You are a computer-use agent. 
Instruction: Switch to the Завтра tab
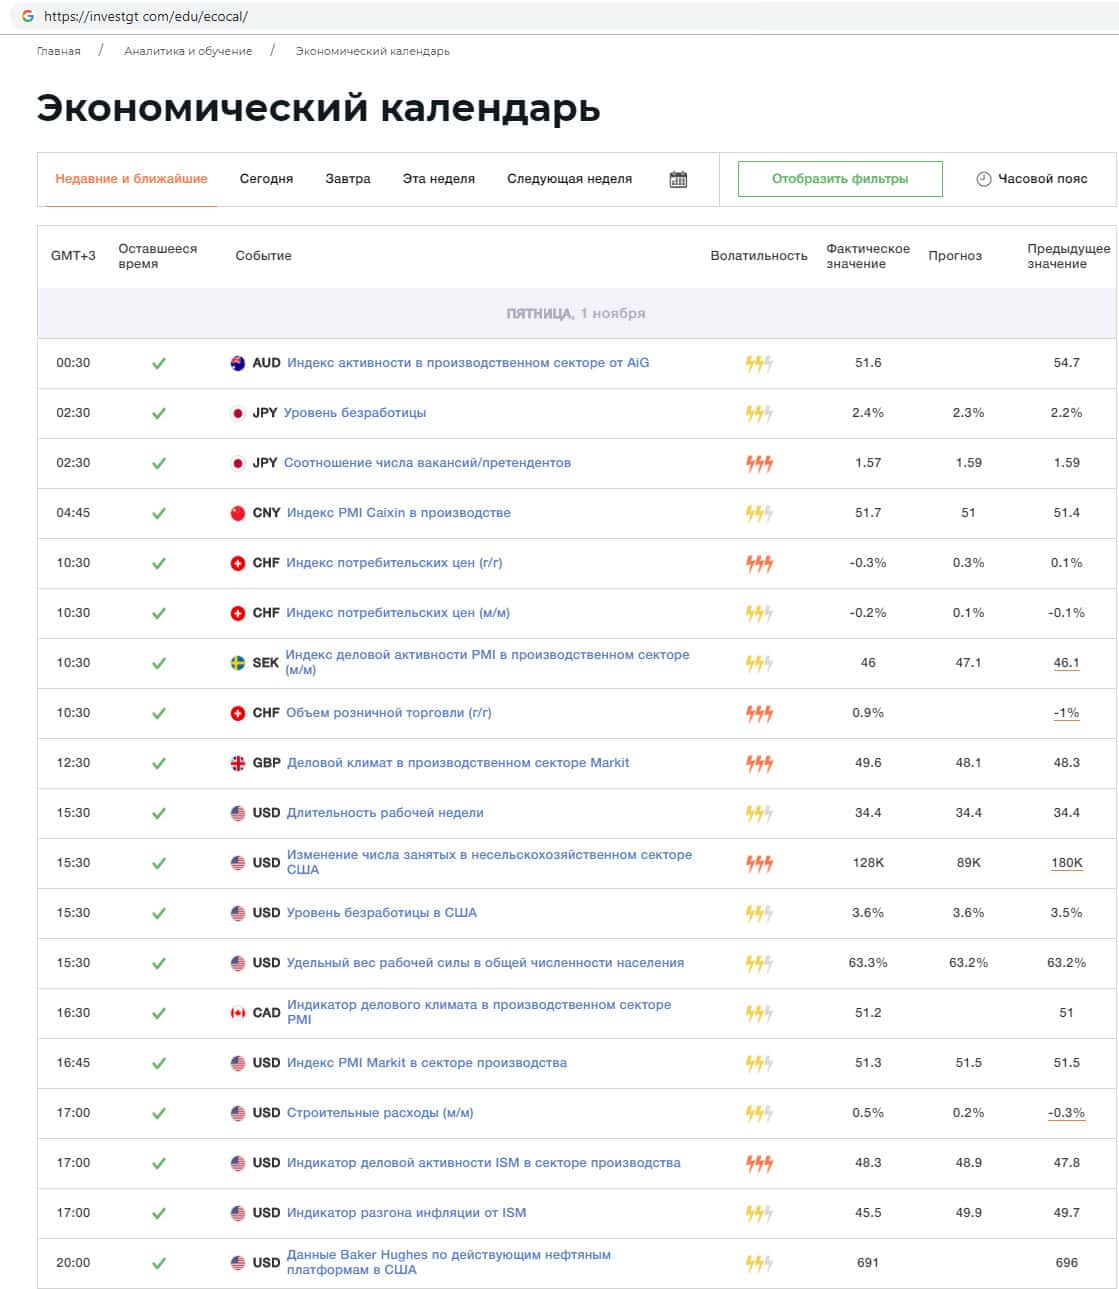pos(348,179)
